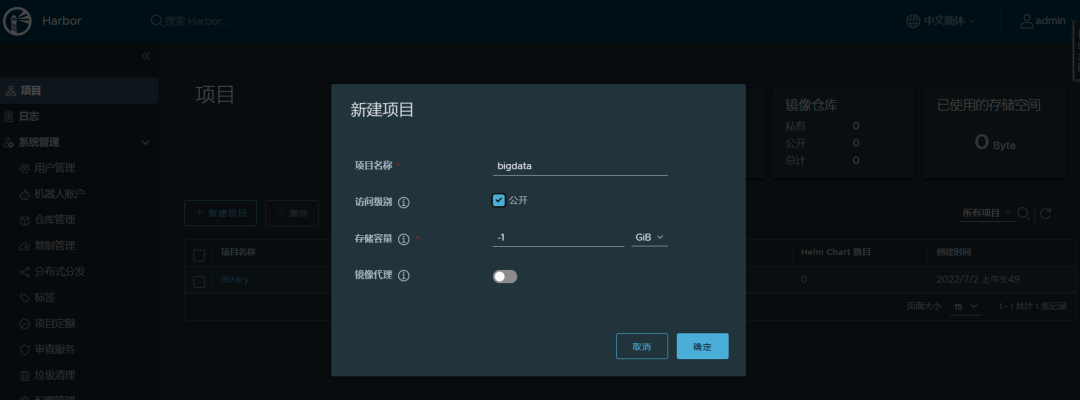Click info icon next to 镜像代理
The width and height of the screenshot is (1080, 400).
[x=404, y=276]
